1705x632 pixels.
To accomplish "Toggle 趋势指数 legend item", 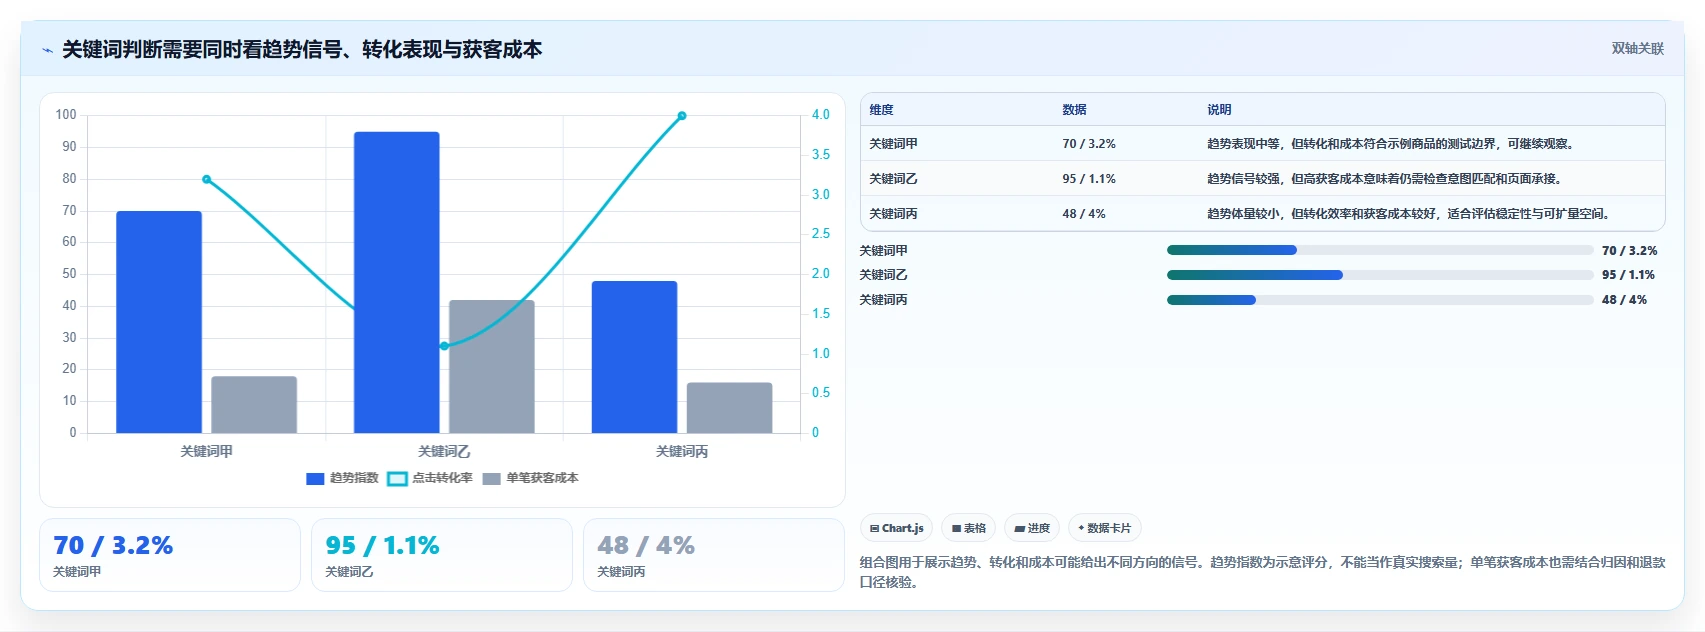I will 342,478.
